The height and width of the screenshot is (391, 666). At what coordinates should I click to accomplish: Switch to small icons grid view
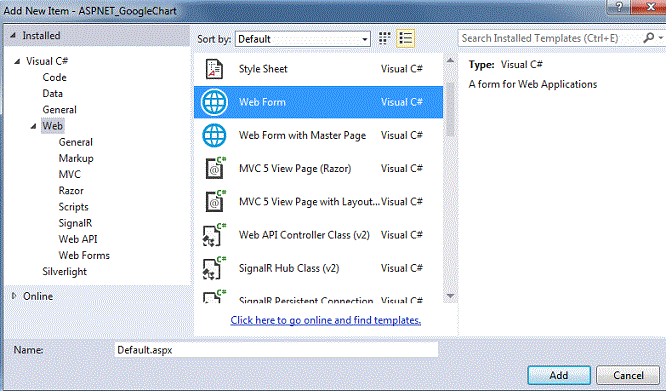coord(384,38)
